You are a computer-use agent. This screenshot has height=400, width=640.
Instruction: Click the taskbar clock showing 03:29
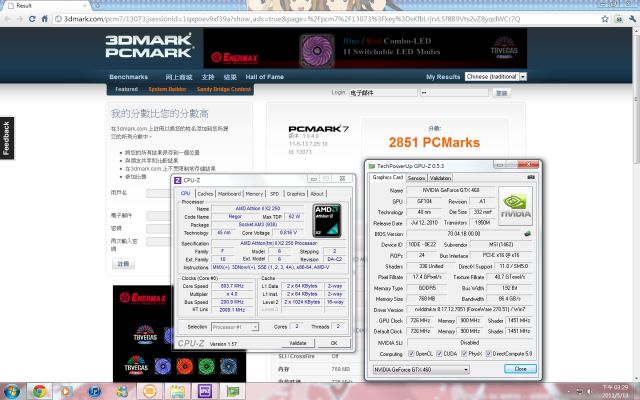[x=616, y=391]
